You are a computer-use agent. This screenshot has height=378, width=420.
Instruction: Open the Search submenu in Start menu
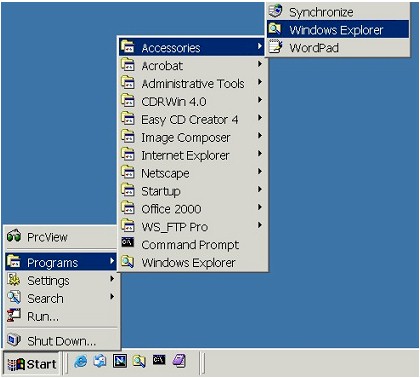(x=60, y=298)
